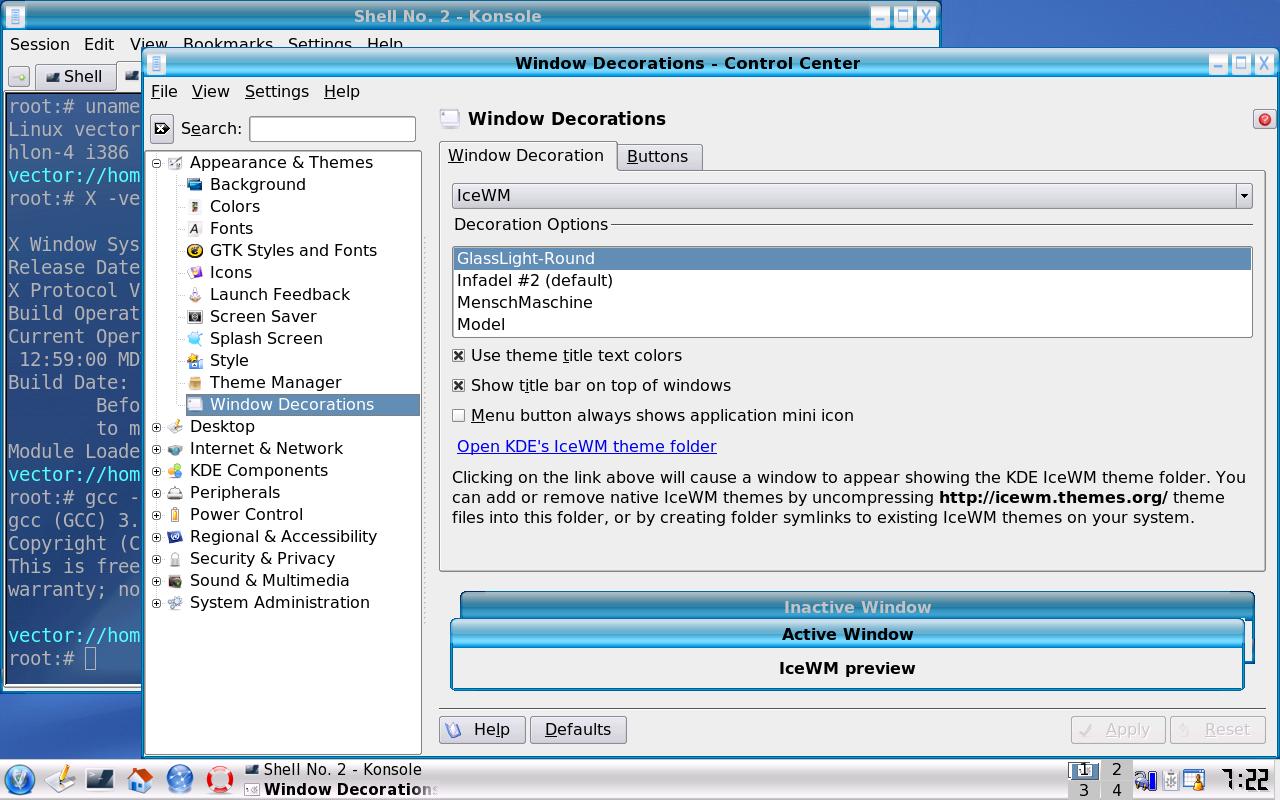1280x800 pixels.
Task: Open the View menu in Control Center
Action: [x=210, y=91]
